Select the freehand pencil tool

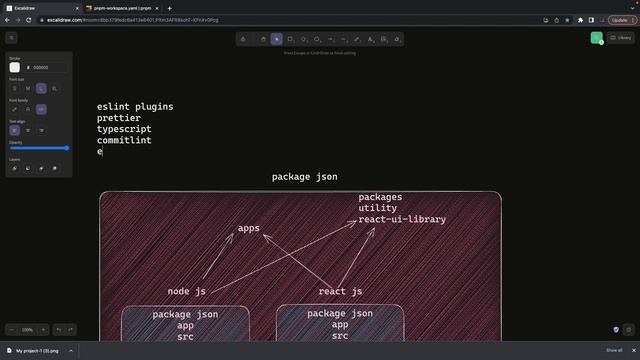click(357, 39)
